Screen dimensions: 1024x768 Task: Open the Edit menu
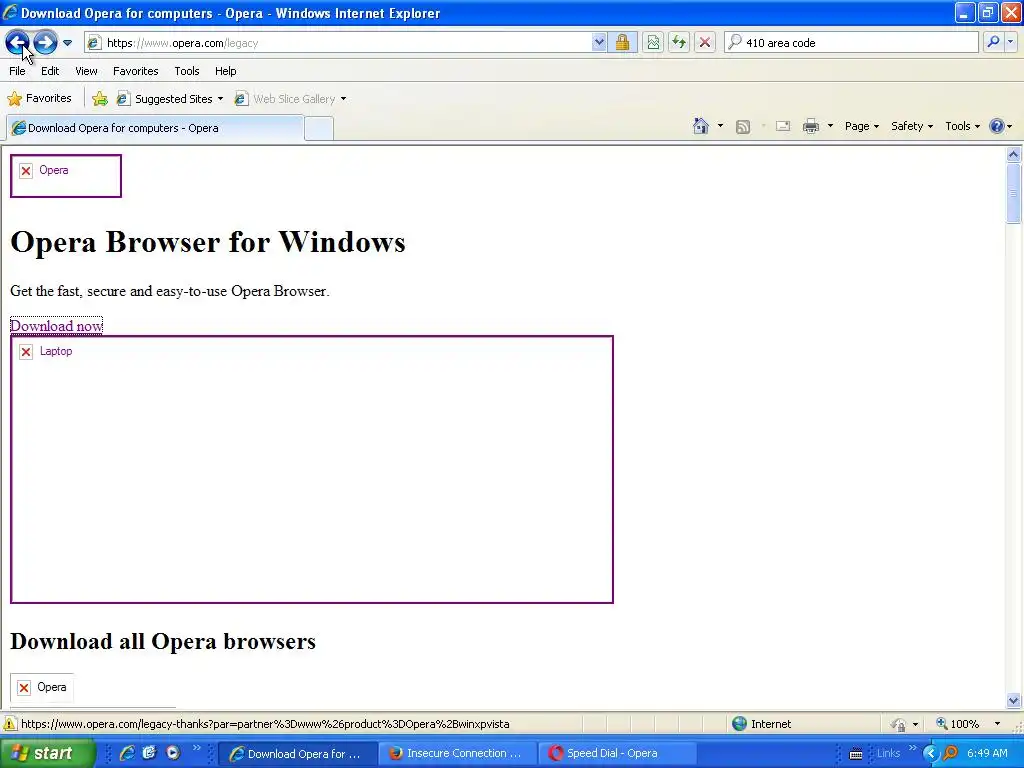[x=50, y=71]
